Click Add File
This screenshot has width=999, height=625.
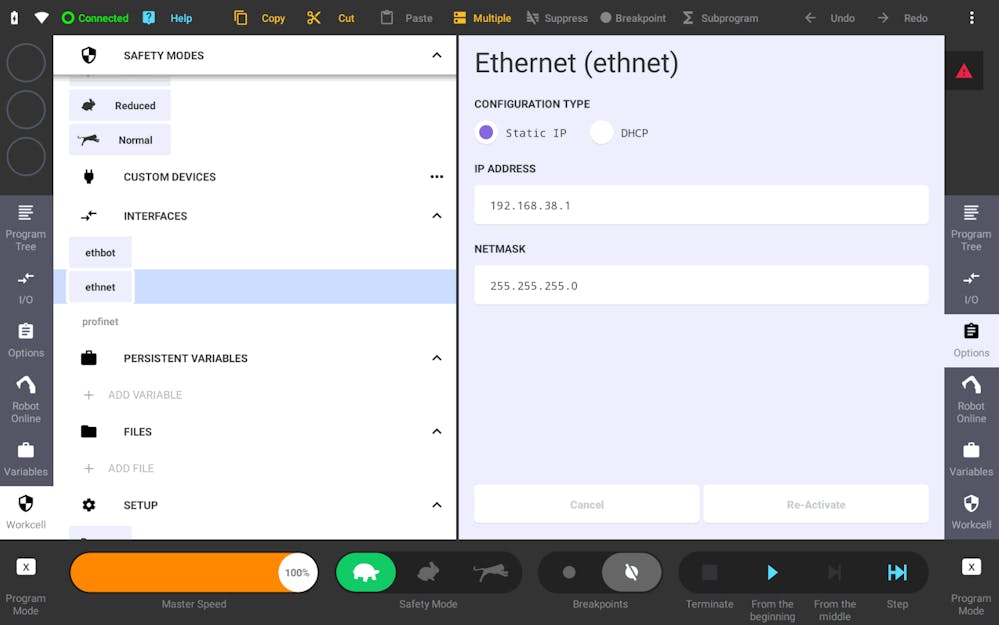119,468
